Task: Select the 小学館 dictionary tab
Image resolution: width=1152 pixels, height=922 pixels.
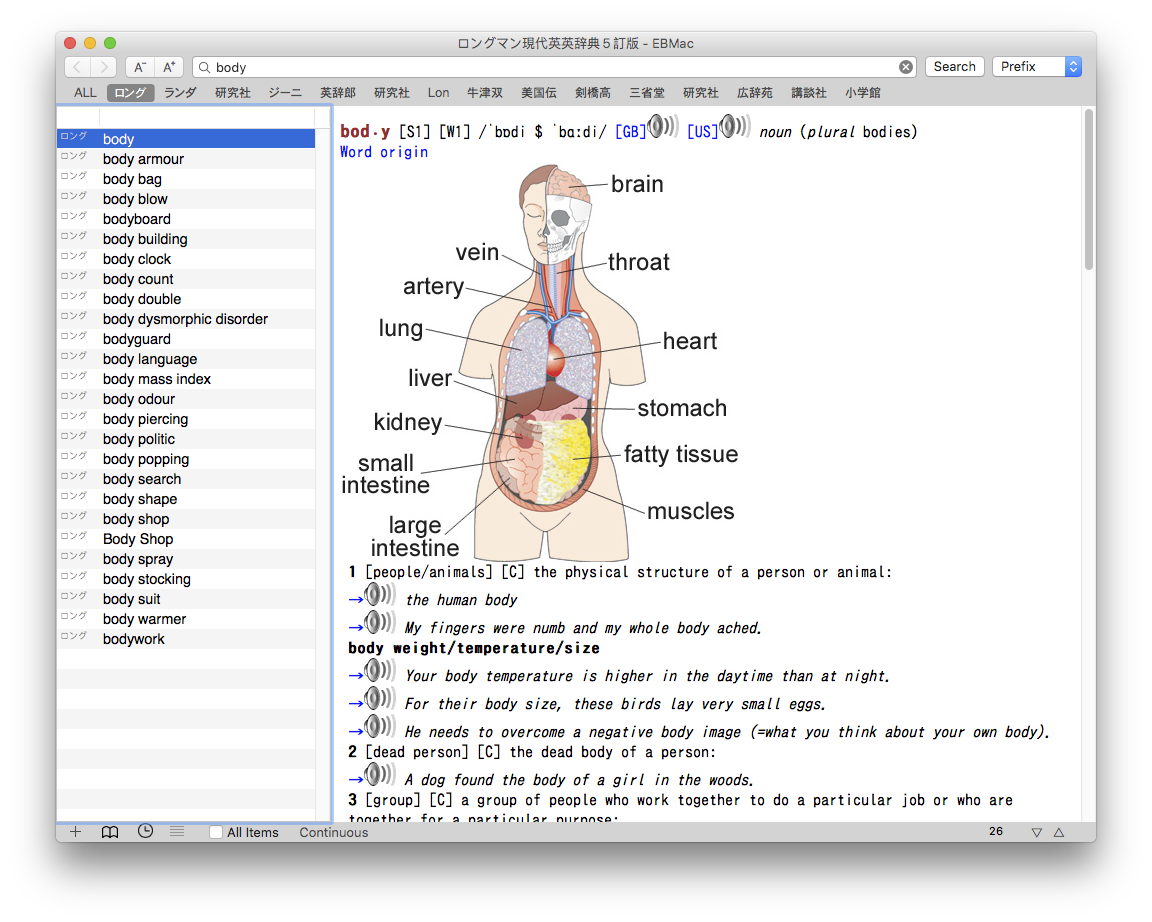Action: 863,93
